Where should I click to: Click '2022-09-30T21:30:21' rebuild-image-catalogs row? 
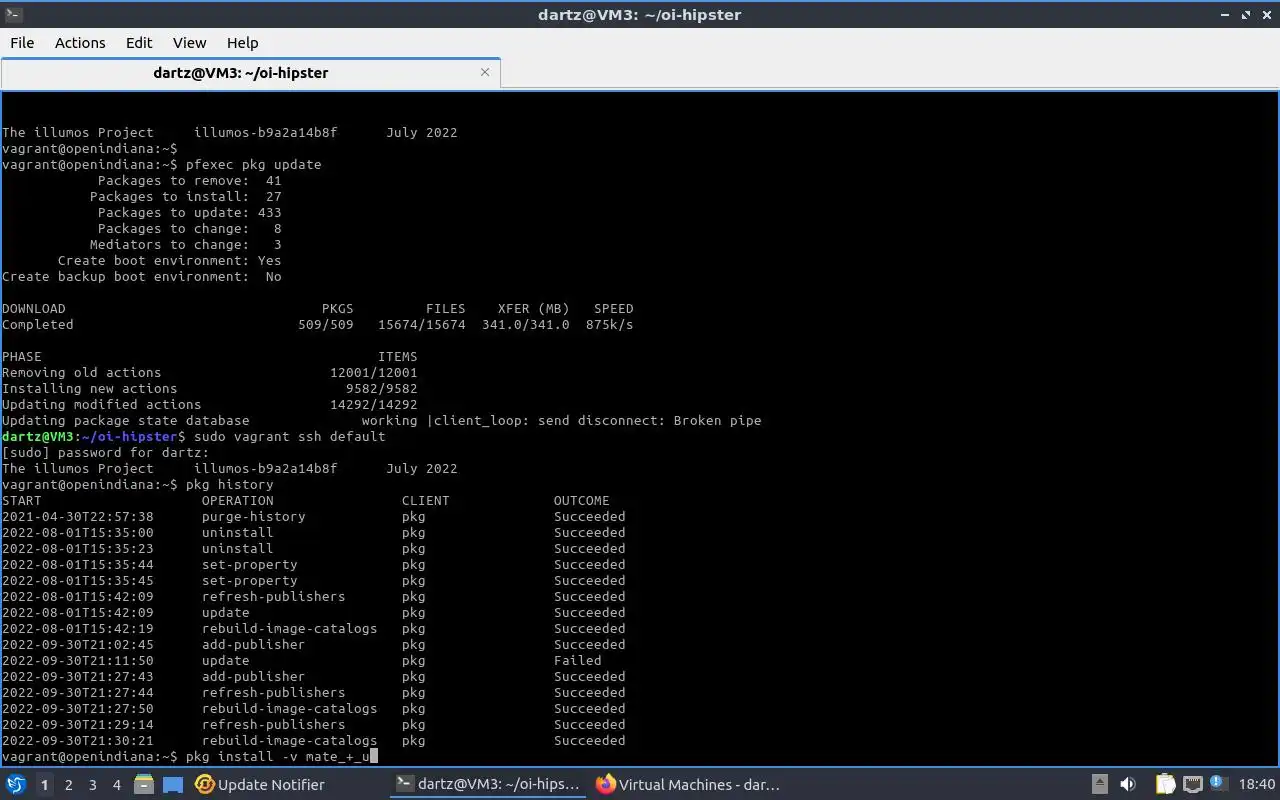click(314, 740)
